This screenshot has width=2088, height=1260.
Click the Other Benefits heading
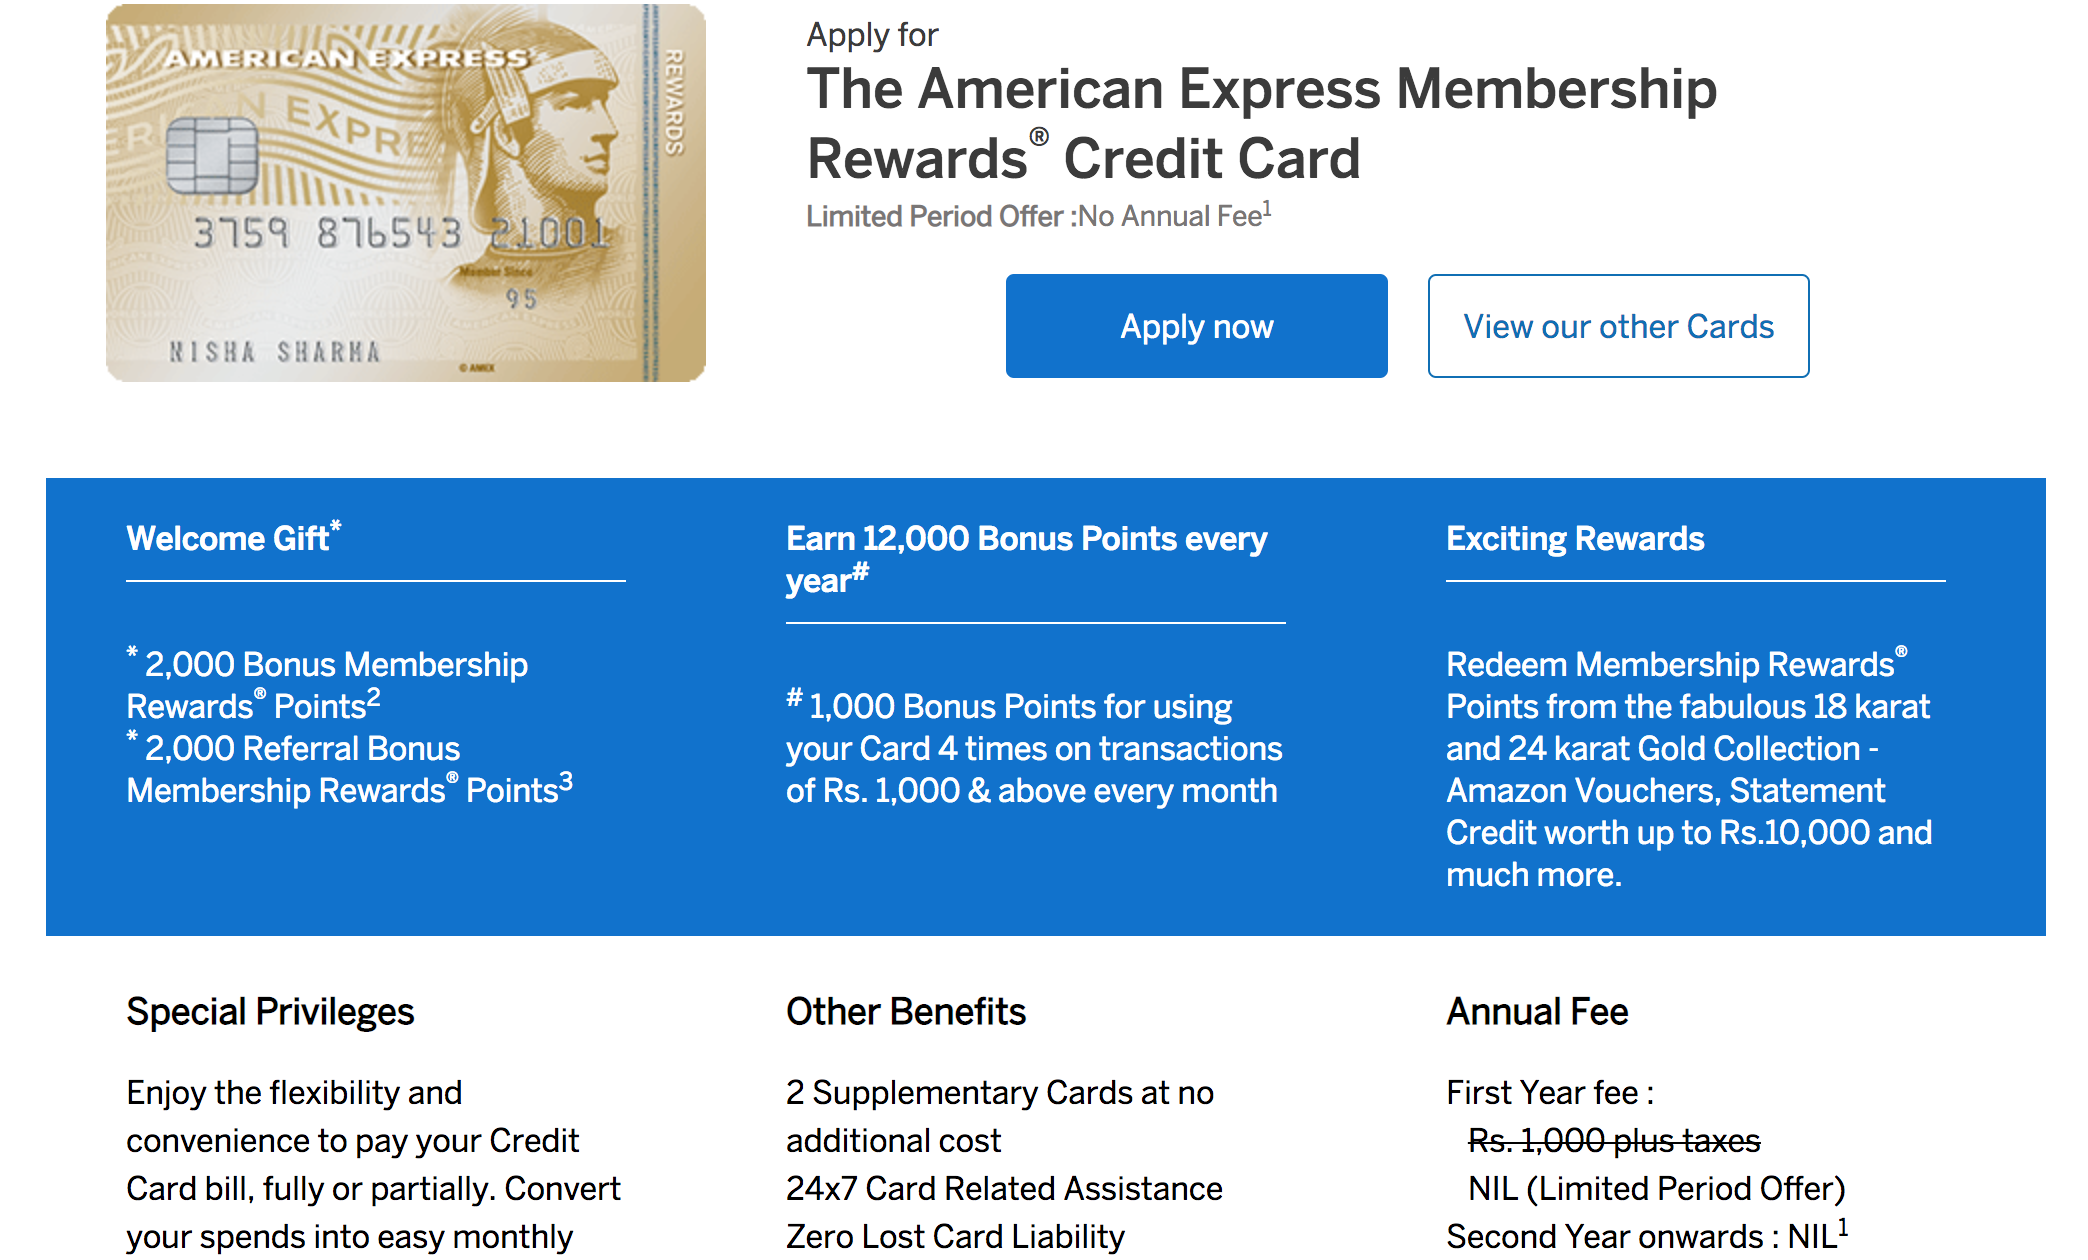(x=905, y=1011)
